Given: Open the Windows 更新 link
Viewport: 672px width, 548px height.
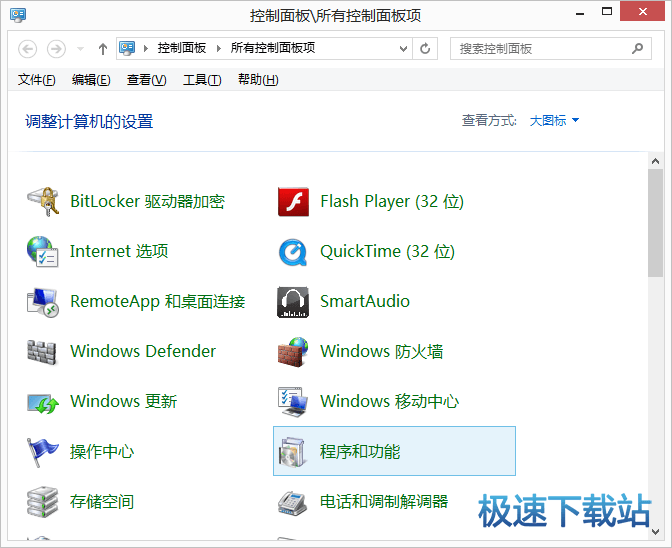Looking at the screenshot, I should (123, 401).
